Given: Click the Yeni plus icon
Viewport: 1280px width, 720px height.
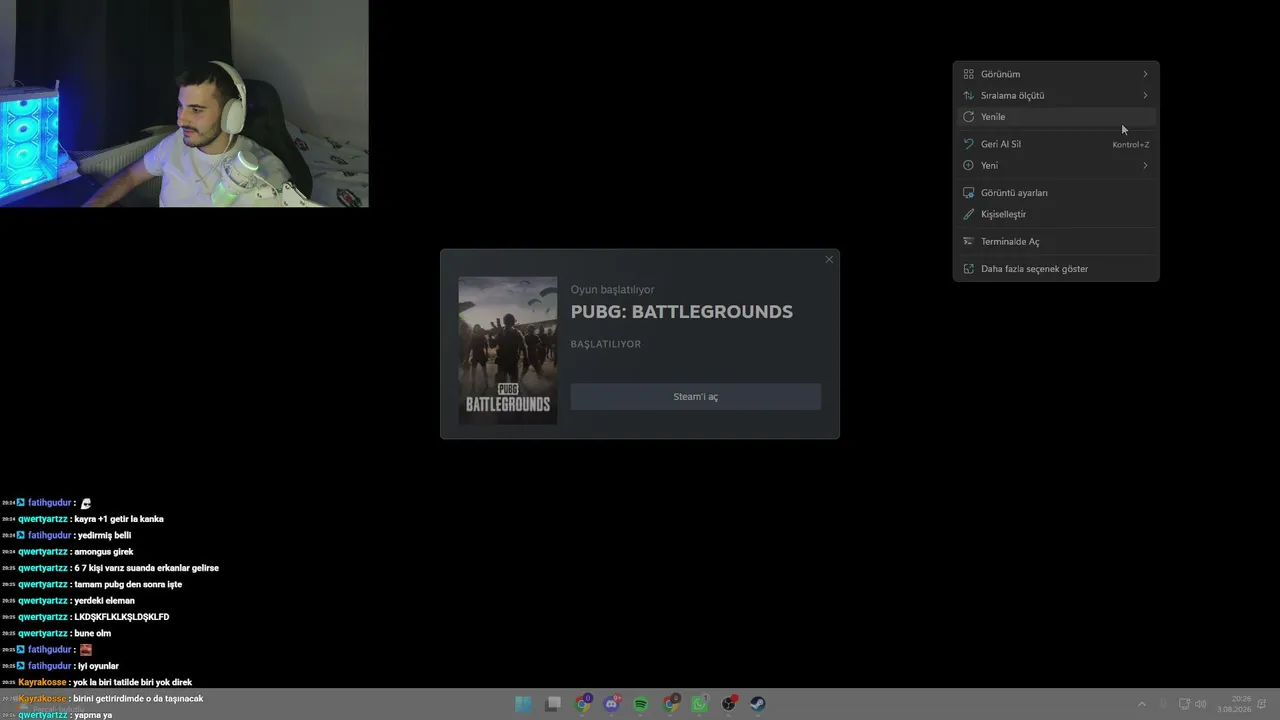Looking at the screenshot, I should (x=968, y=165).
